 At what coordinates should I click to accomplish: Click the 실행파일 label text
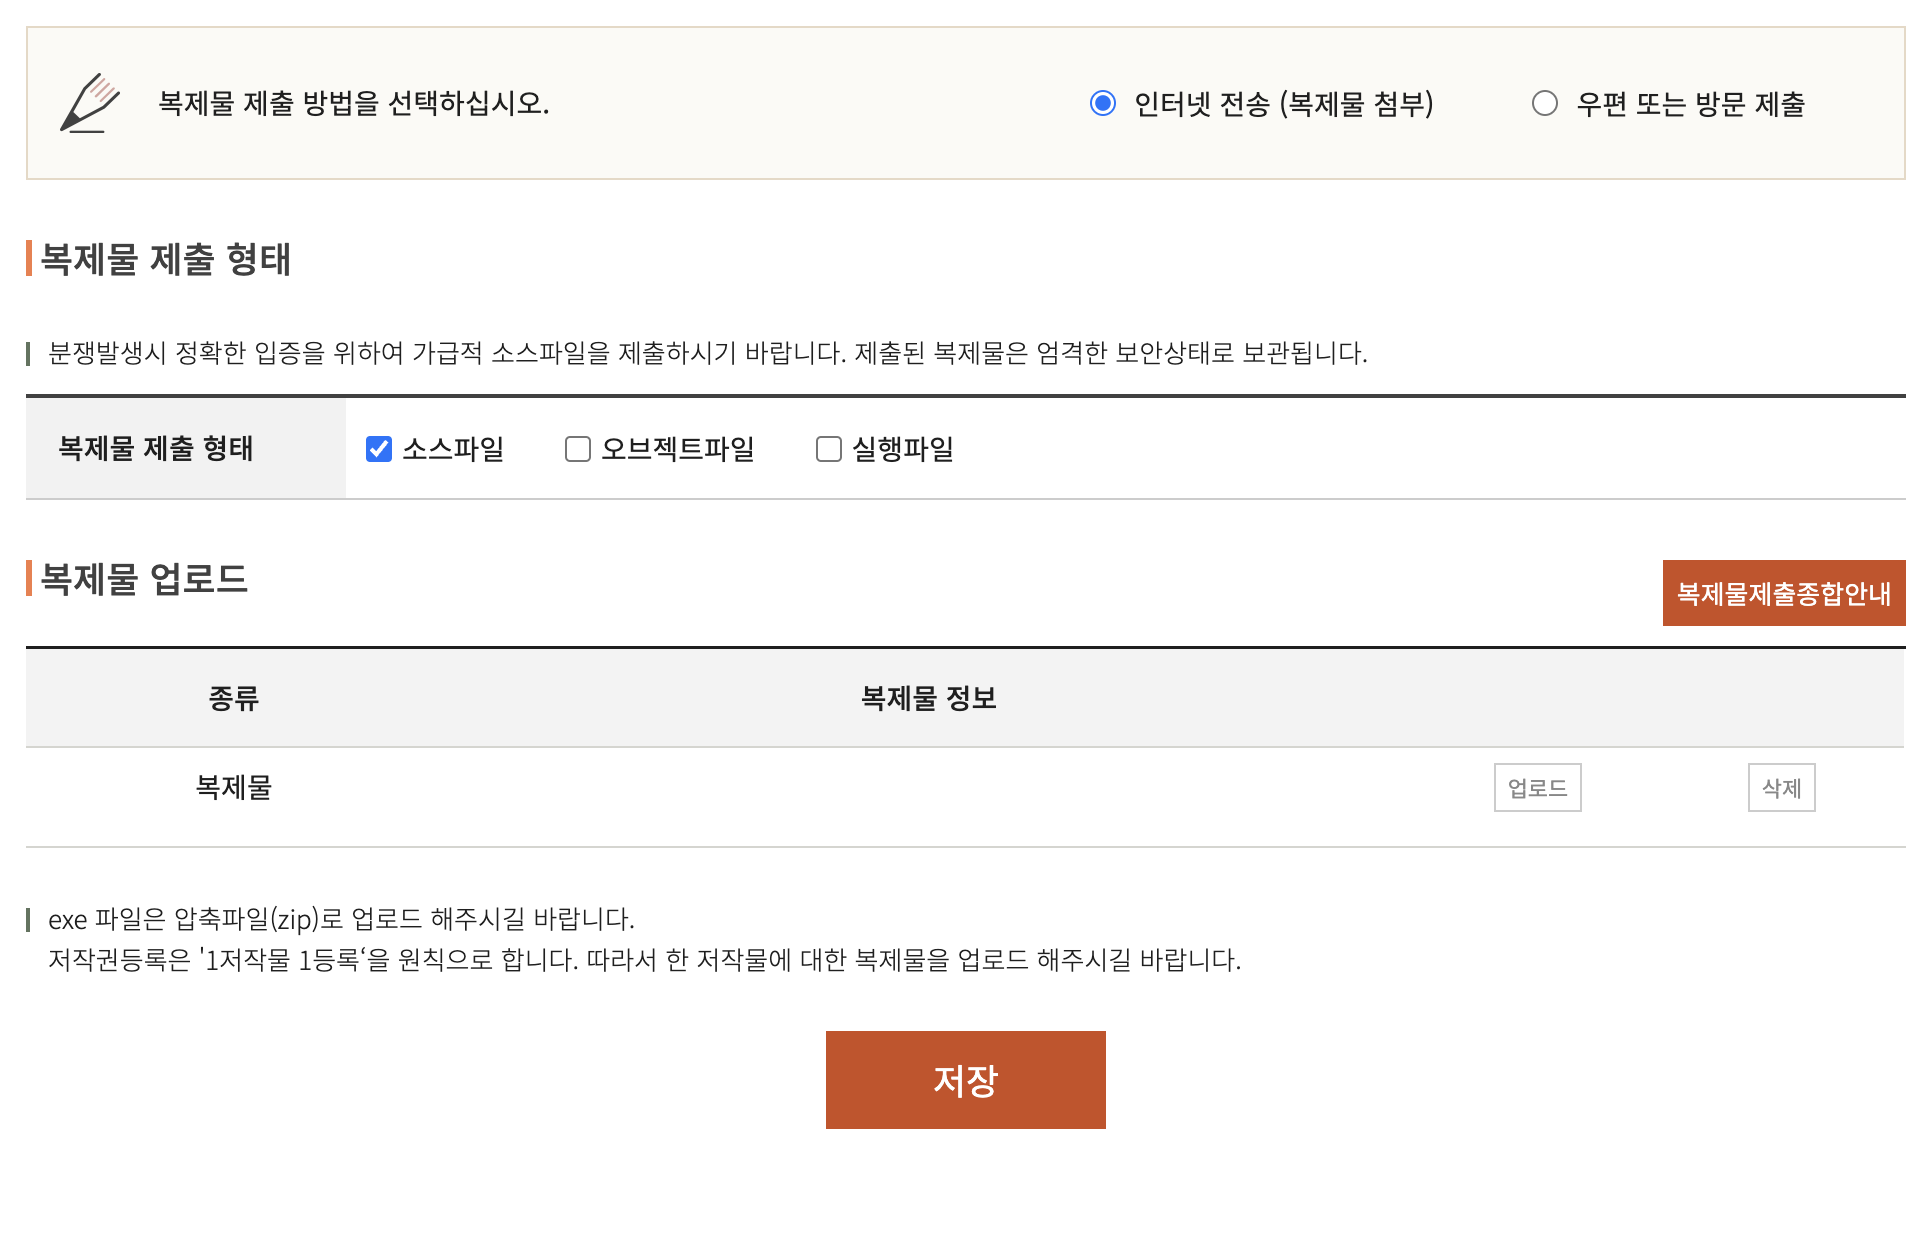point(903,449)
